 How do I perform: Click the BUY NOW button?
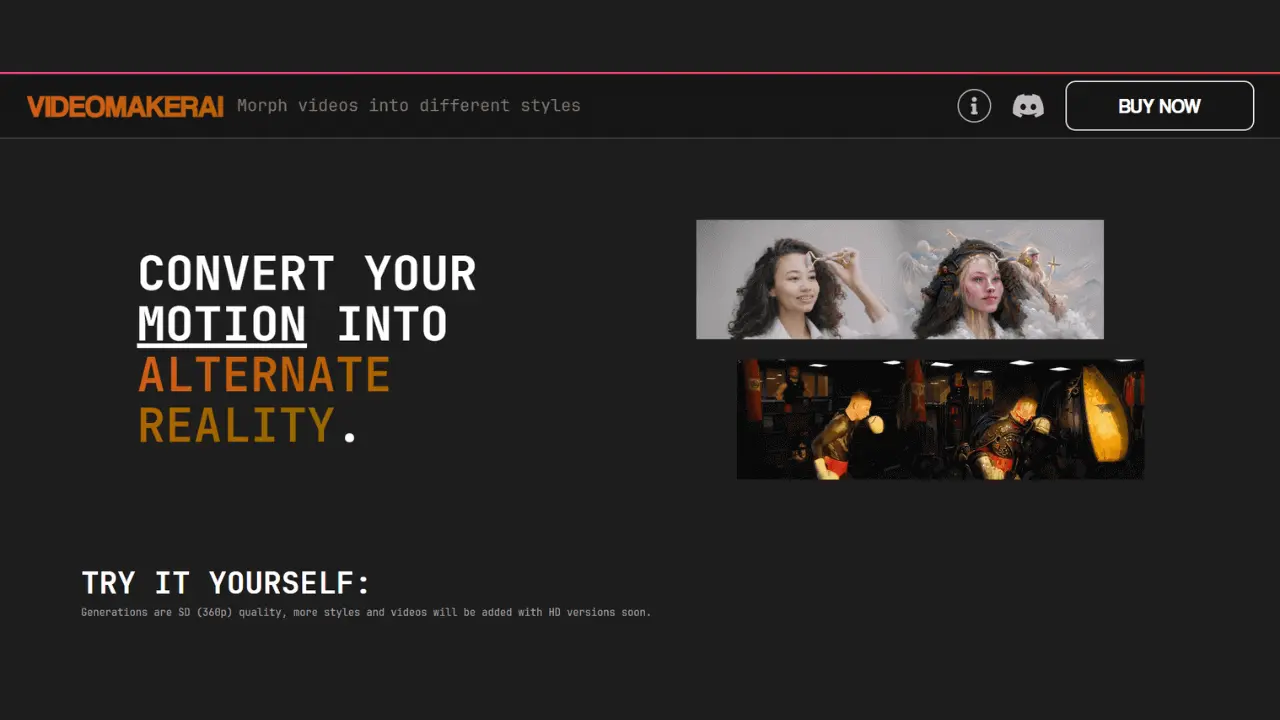coord(1159,106)
